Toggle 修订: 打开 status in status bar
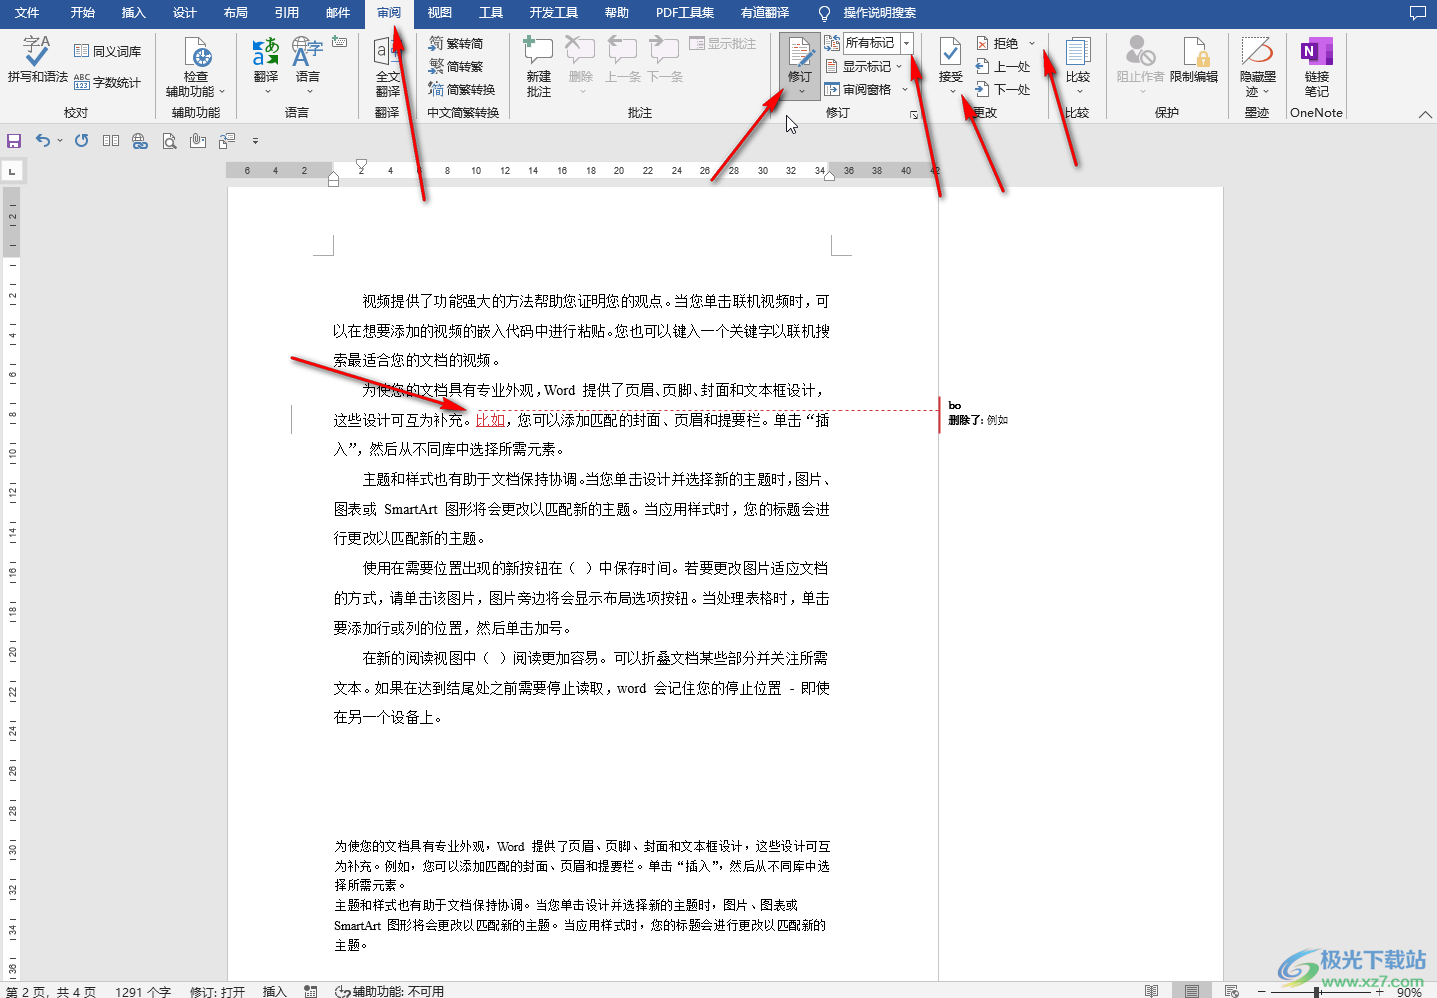Screen dimensions: 1437x998 (217, 991)
